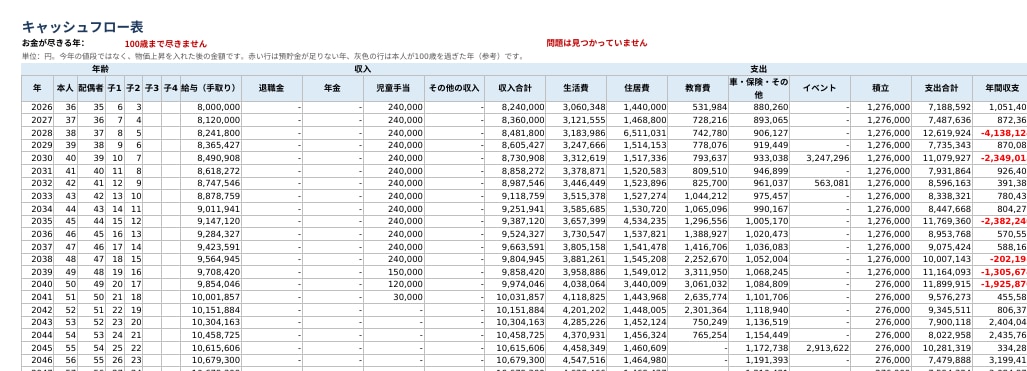Select event cost cell 2,913,622
The image size is (1027, 371).
click(x=820, y=349)
